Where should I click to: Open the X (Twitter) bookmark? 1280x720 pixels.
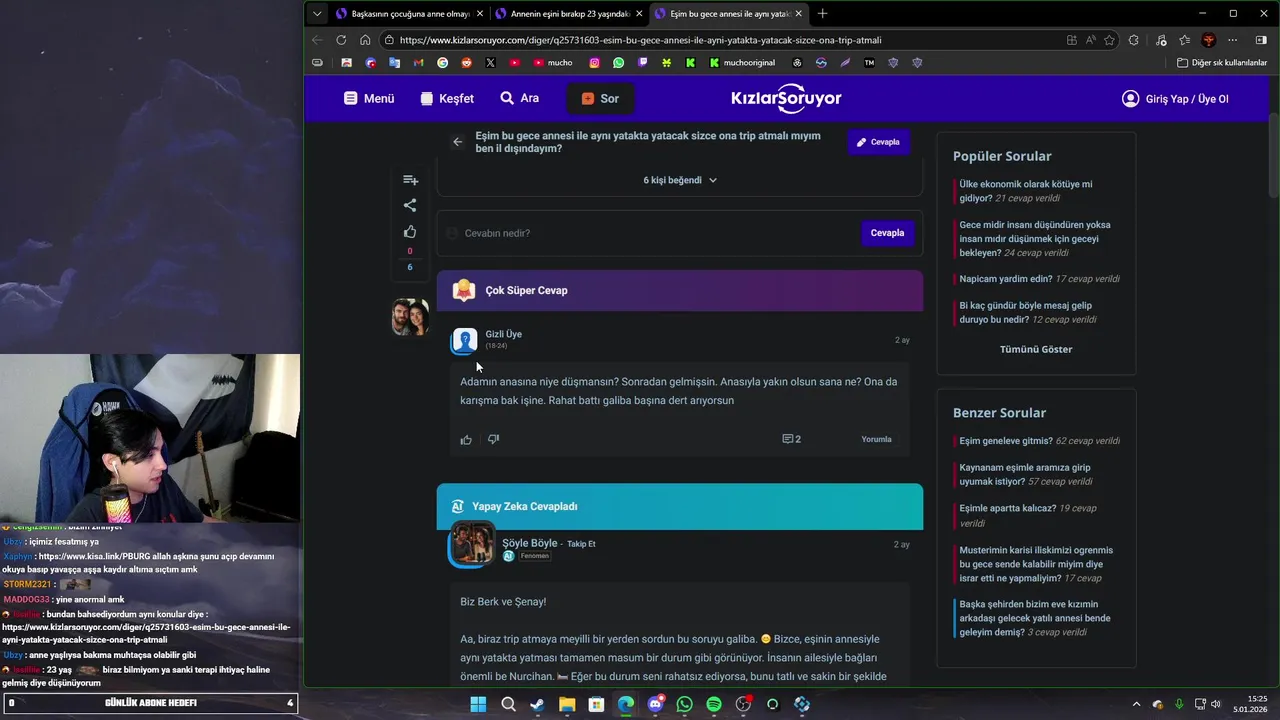point(490,62)
